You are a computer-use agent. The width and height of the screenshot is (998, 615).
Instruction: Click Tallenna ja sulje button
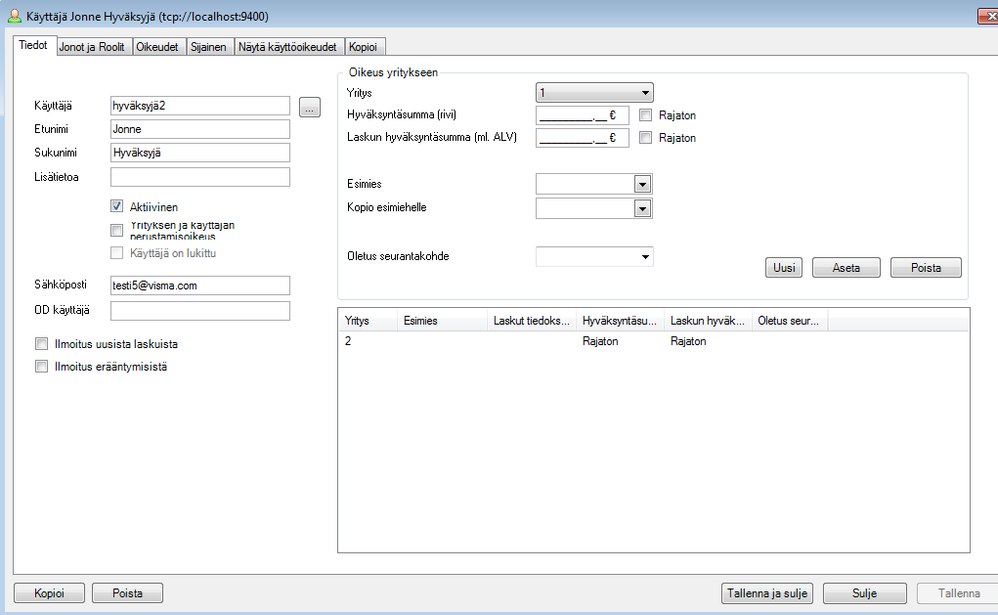767,593
